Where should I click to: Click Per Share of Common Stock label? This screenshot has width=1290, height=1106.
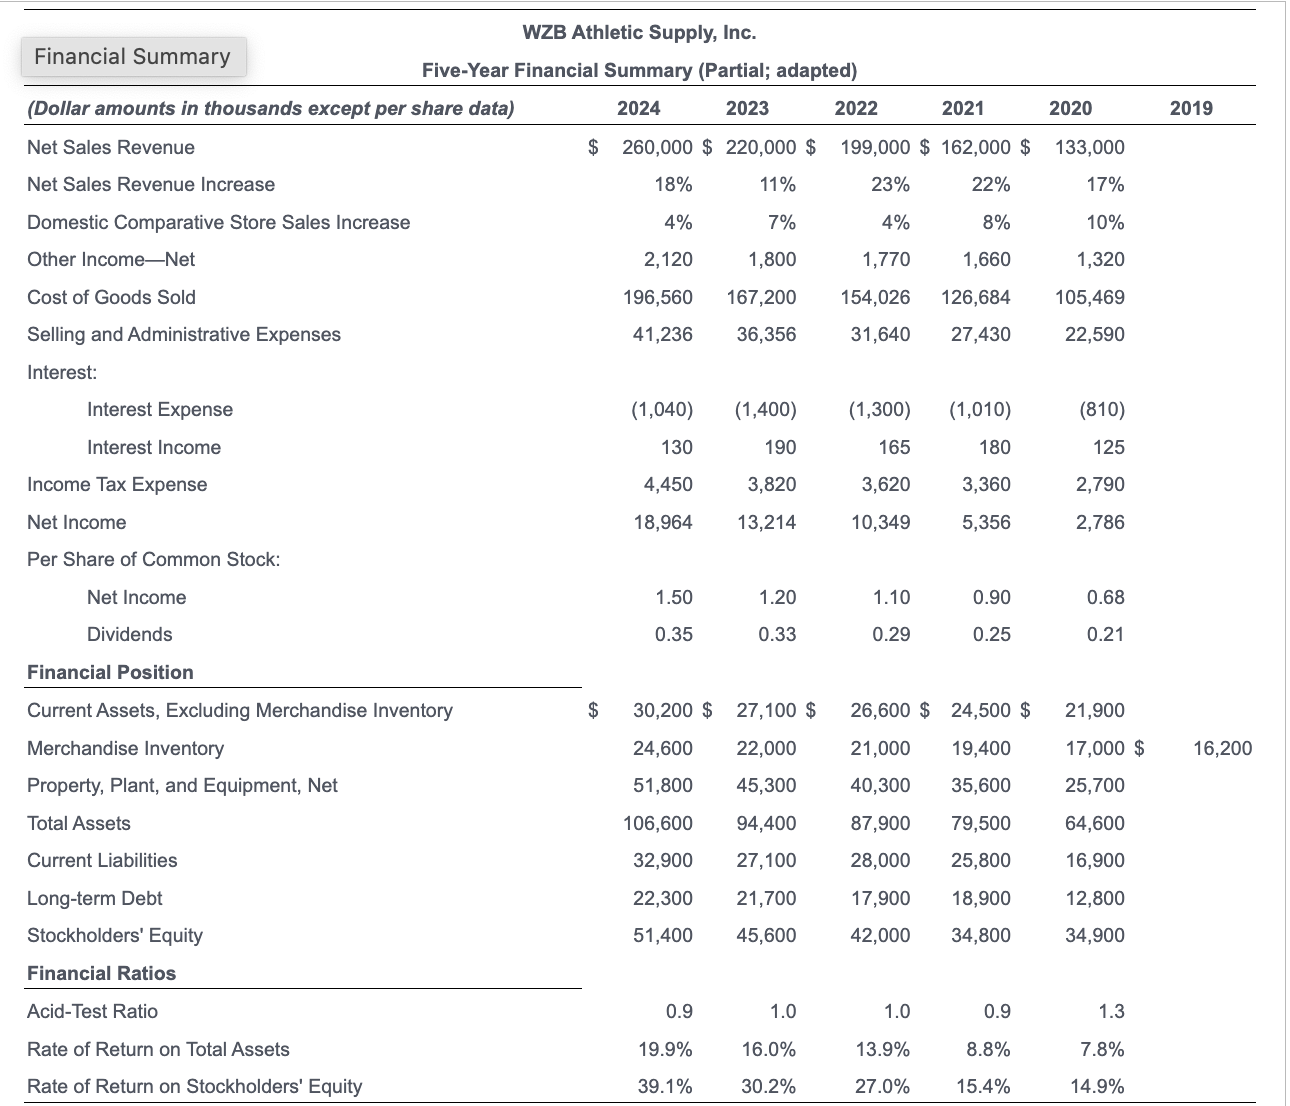[154, 559]
